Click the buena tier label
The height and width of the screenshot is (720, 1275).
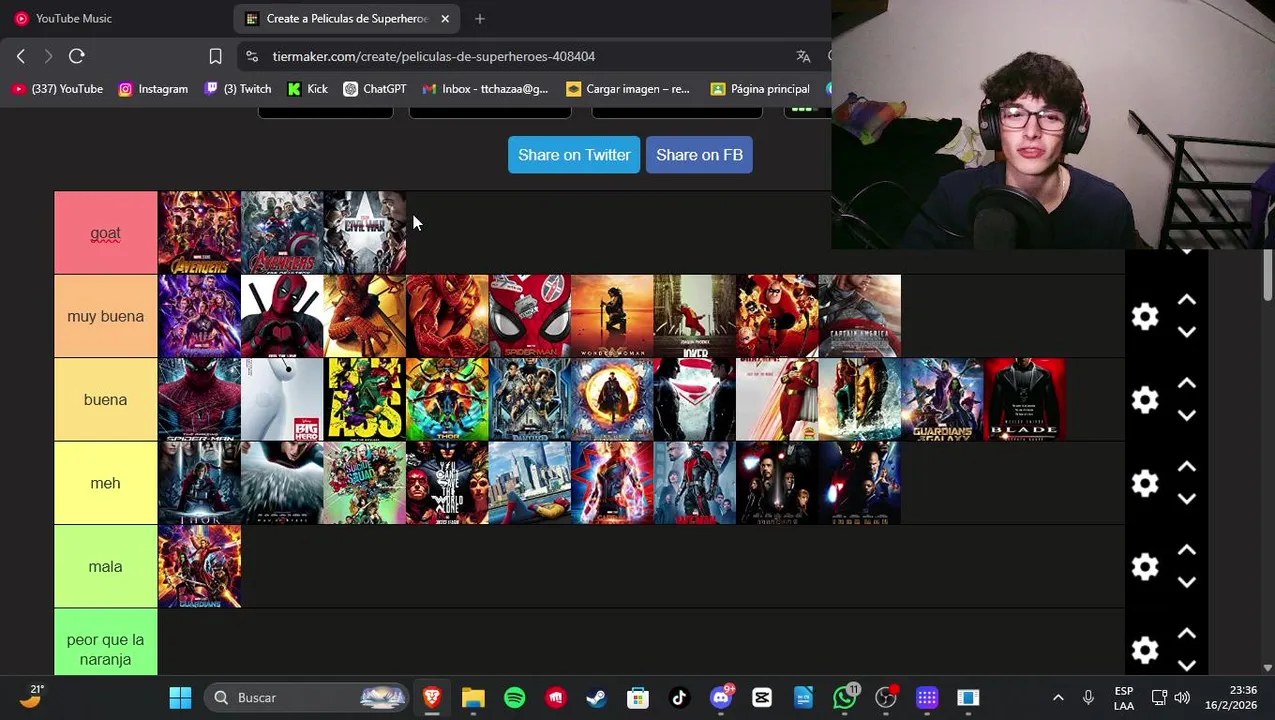click(105, 400)
